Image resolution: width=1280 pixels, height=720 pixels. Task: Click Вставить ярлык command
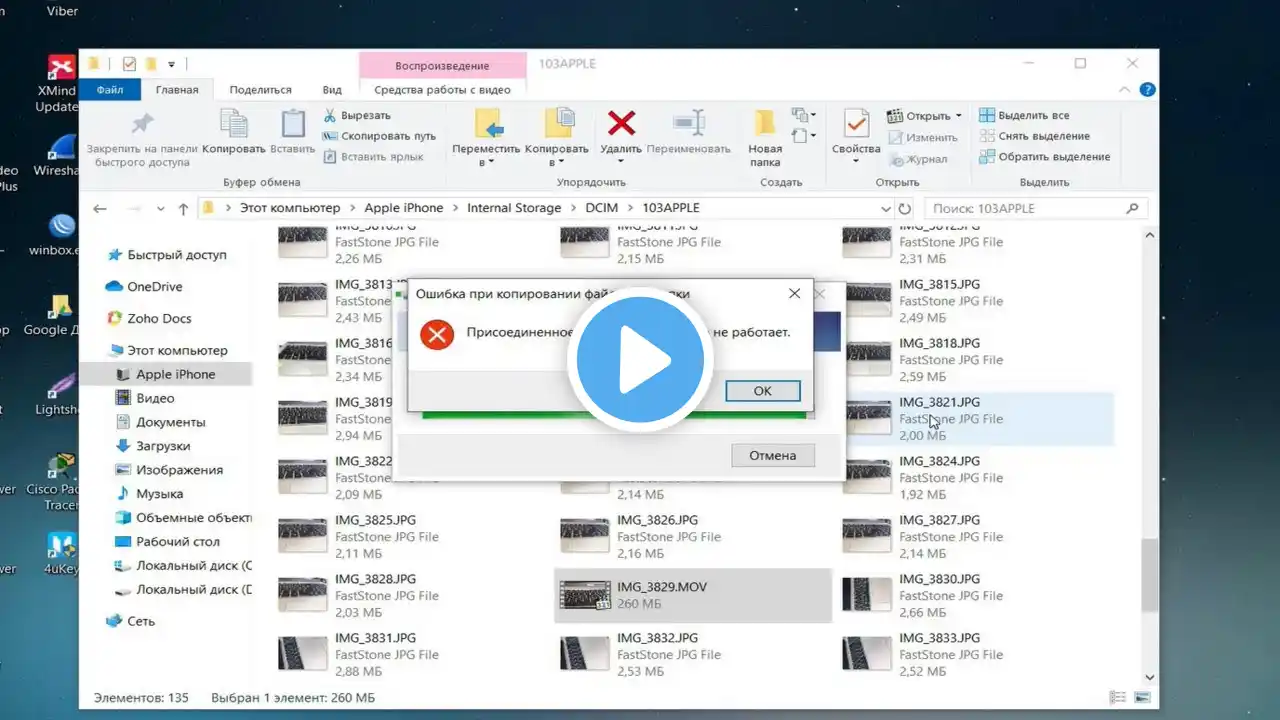[373, 156]
